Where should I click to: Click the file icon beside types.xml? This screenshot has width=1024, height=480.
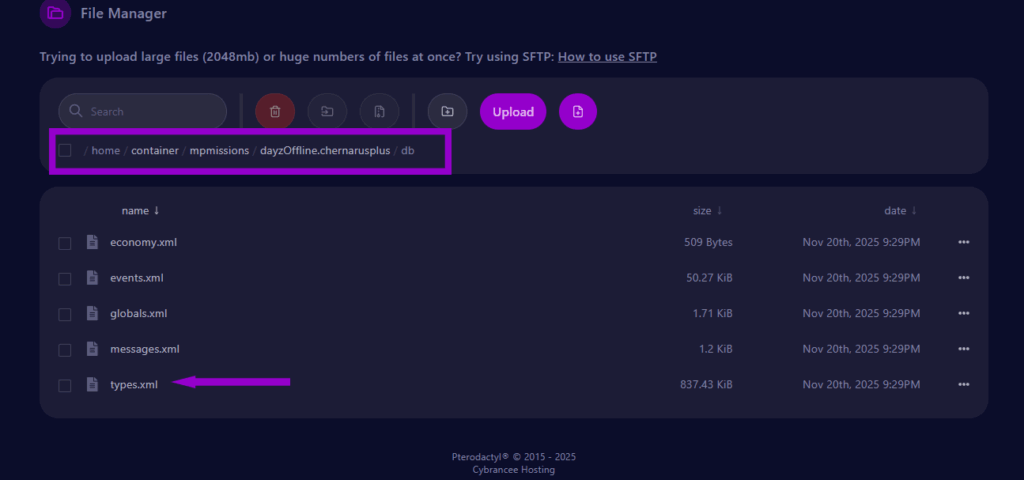click(x=93, y=384)
